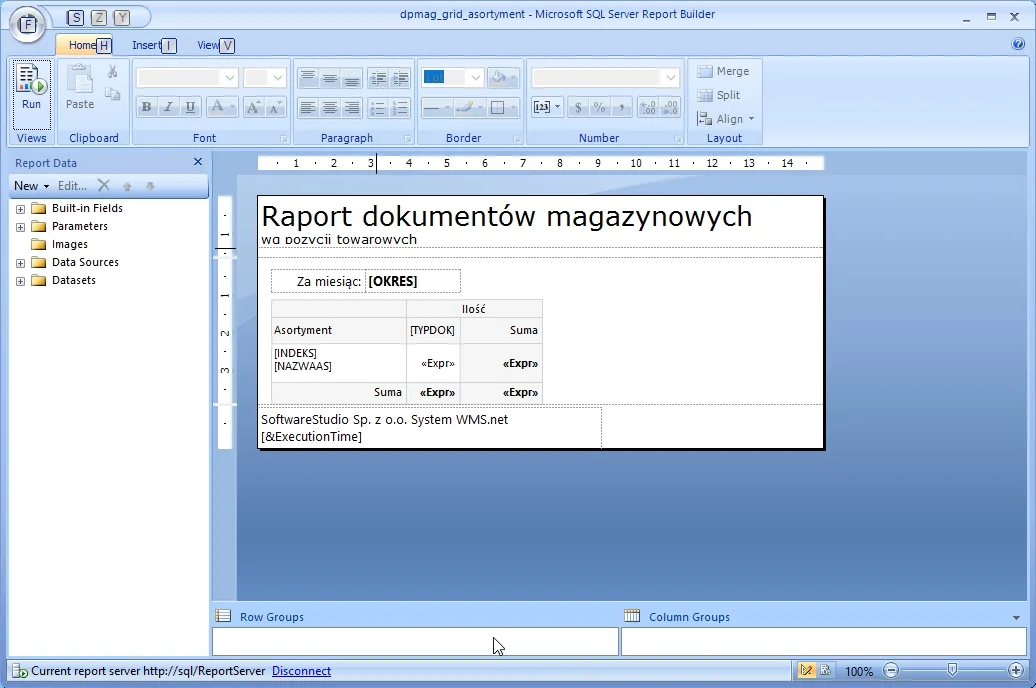Expand the Parameters folder
1036x688 pixels.
click(x=20, y=227)
